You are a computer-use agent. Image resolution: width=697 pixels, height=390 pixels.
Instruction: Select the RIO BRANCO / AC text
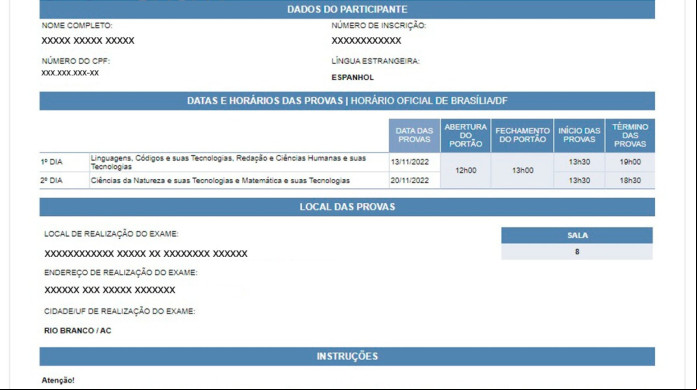(x=78, y=331)
